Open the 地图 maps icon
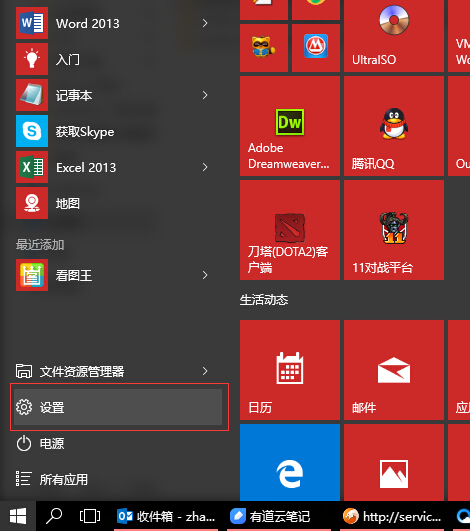 click(x=32, y=203)
